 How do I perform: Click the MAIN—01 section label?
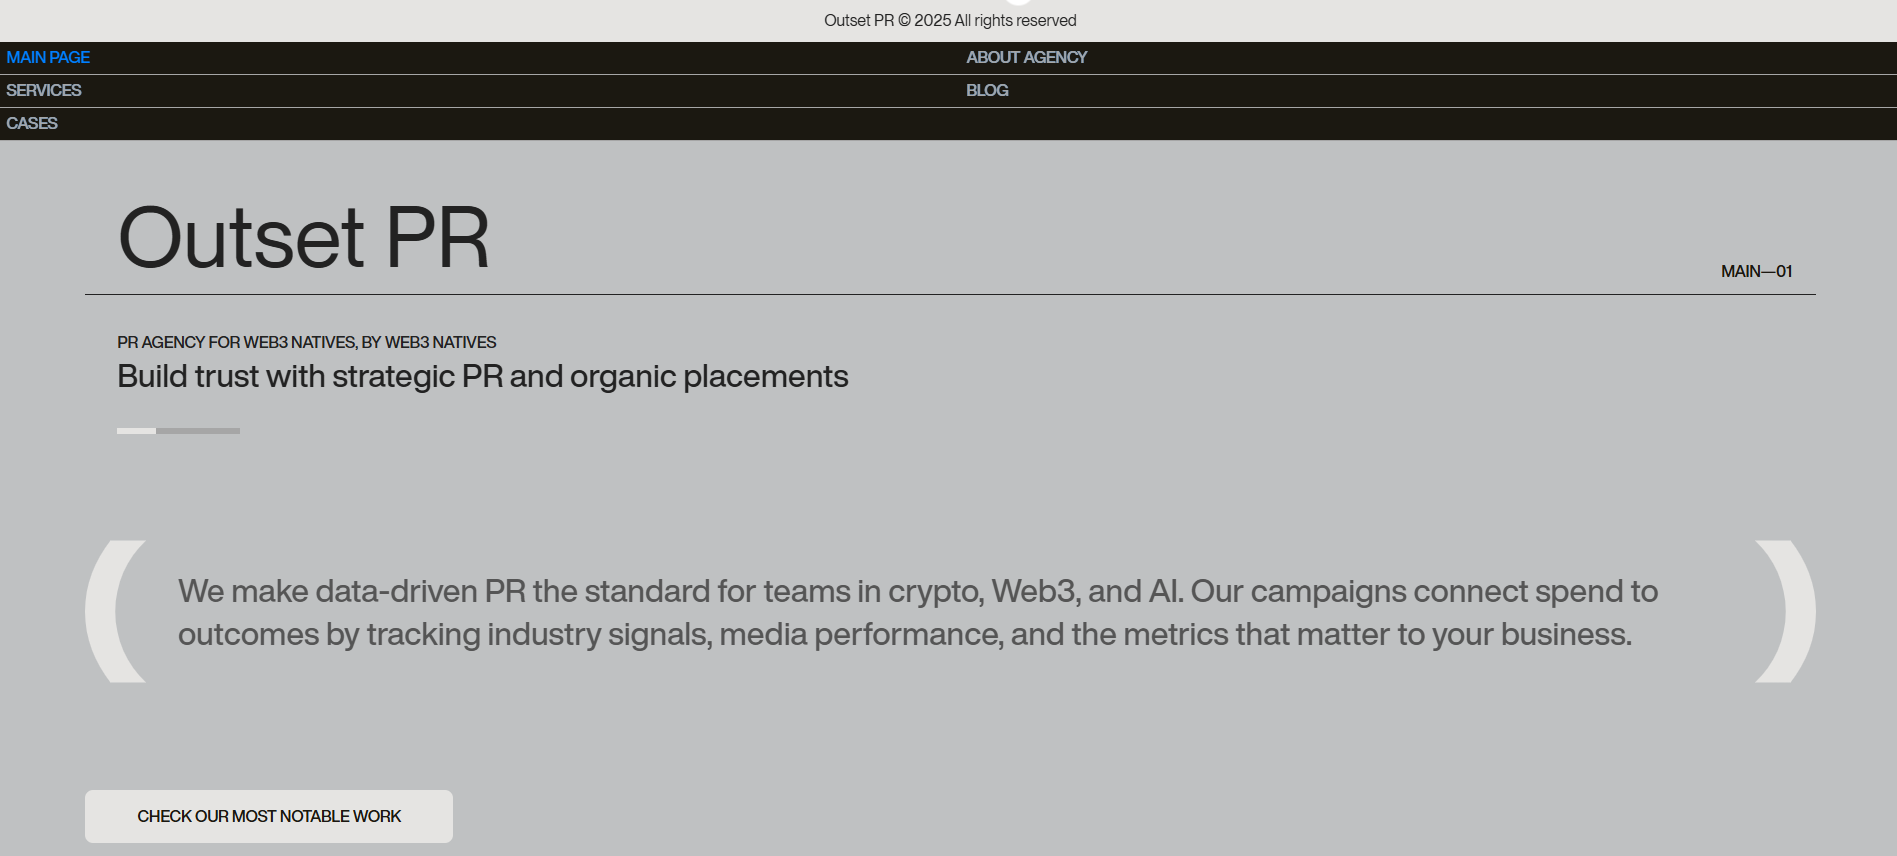coord(1755,271)
